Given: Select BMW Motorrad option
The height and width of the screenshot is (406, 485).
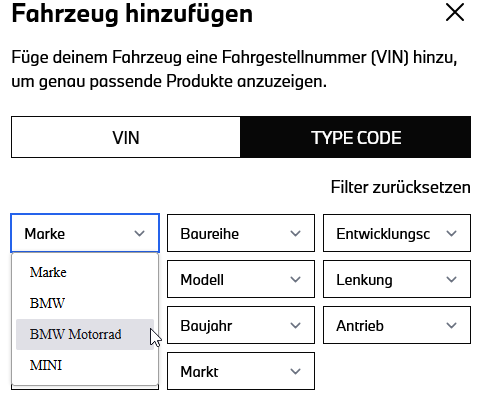Looking at the screenshot, I should point(85,334).
